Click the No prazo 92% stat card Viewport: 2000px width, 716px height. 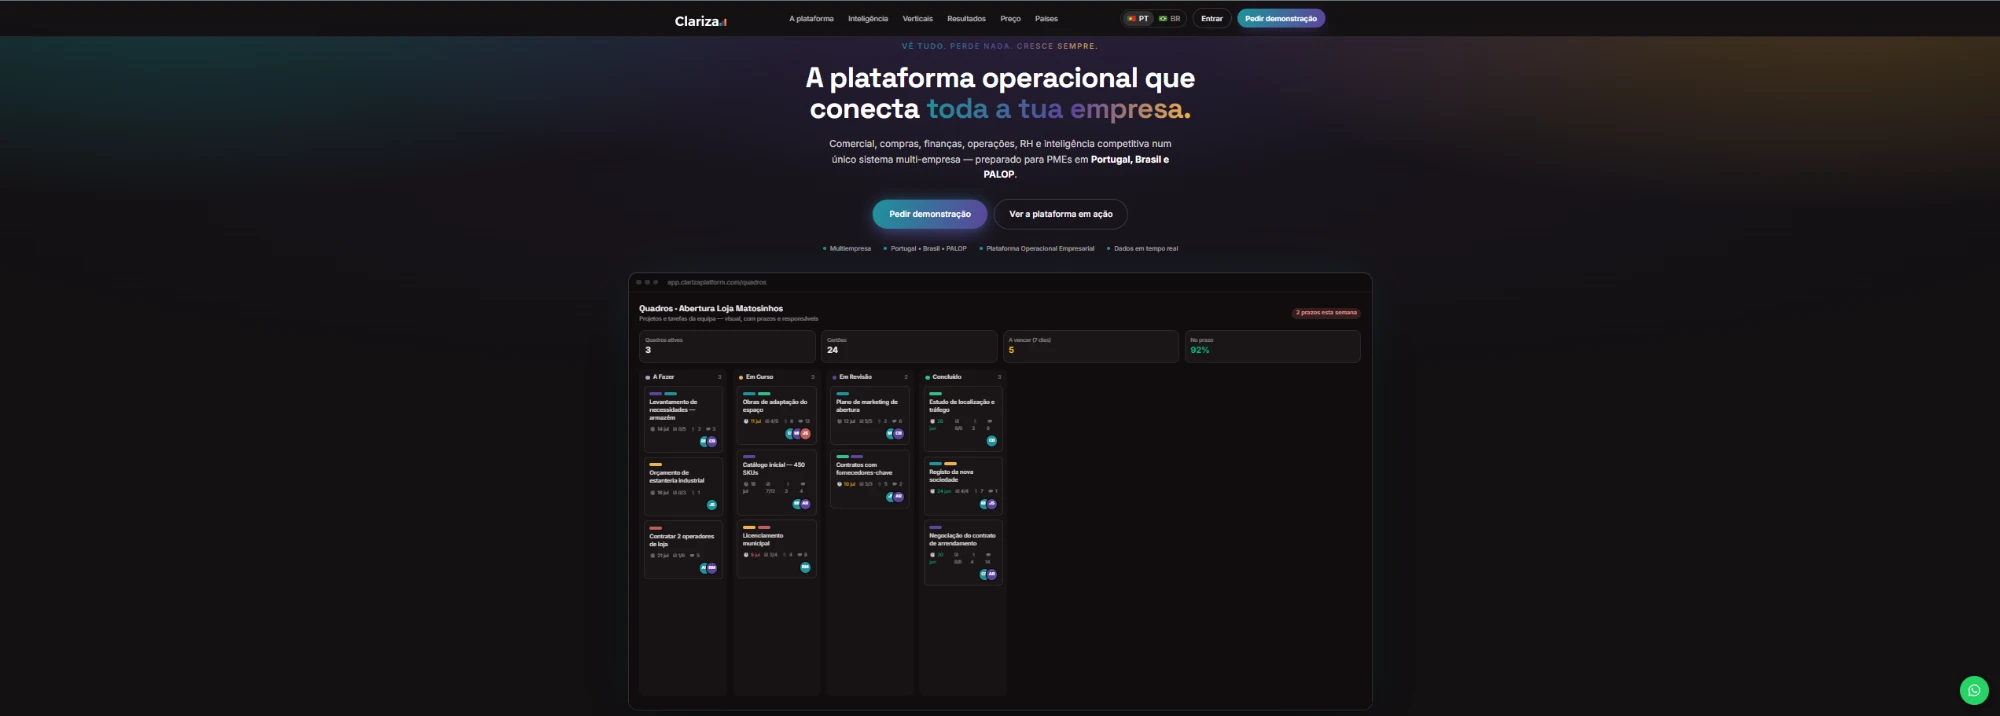tap(1272, 346)
